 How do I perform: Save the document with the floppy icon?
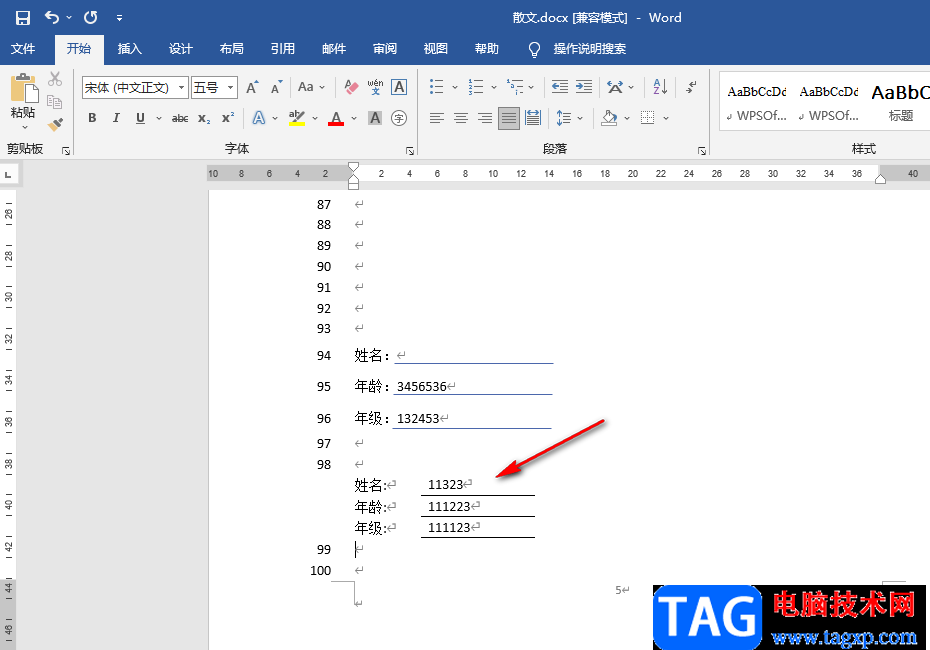[23, 18]
